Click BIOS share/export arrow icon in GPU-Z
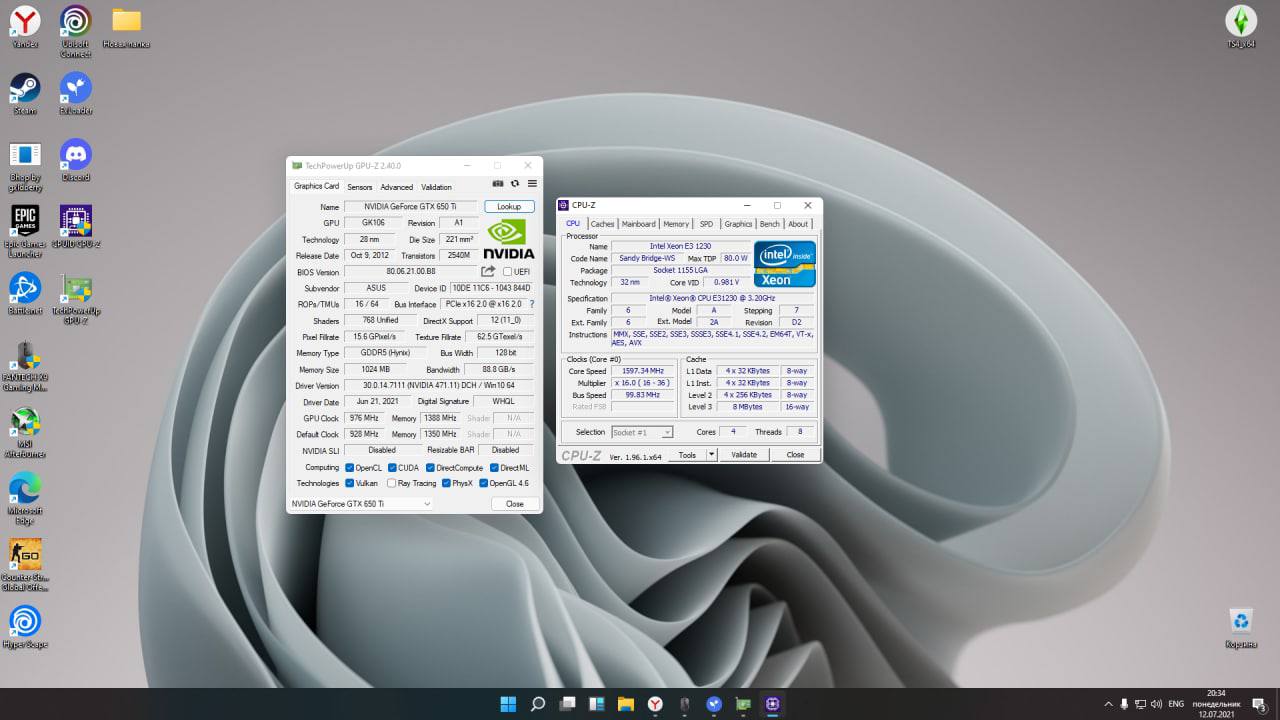 488,271
